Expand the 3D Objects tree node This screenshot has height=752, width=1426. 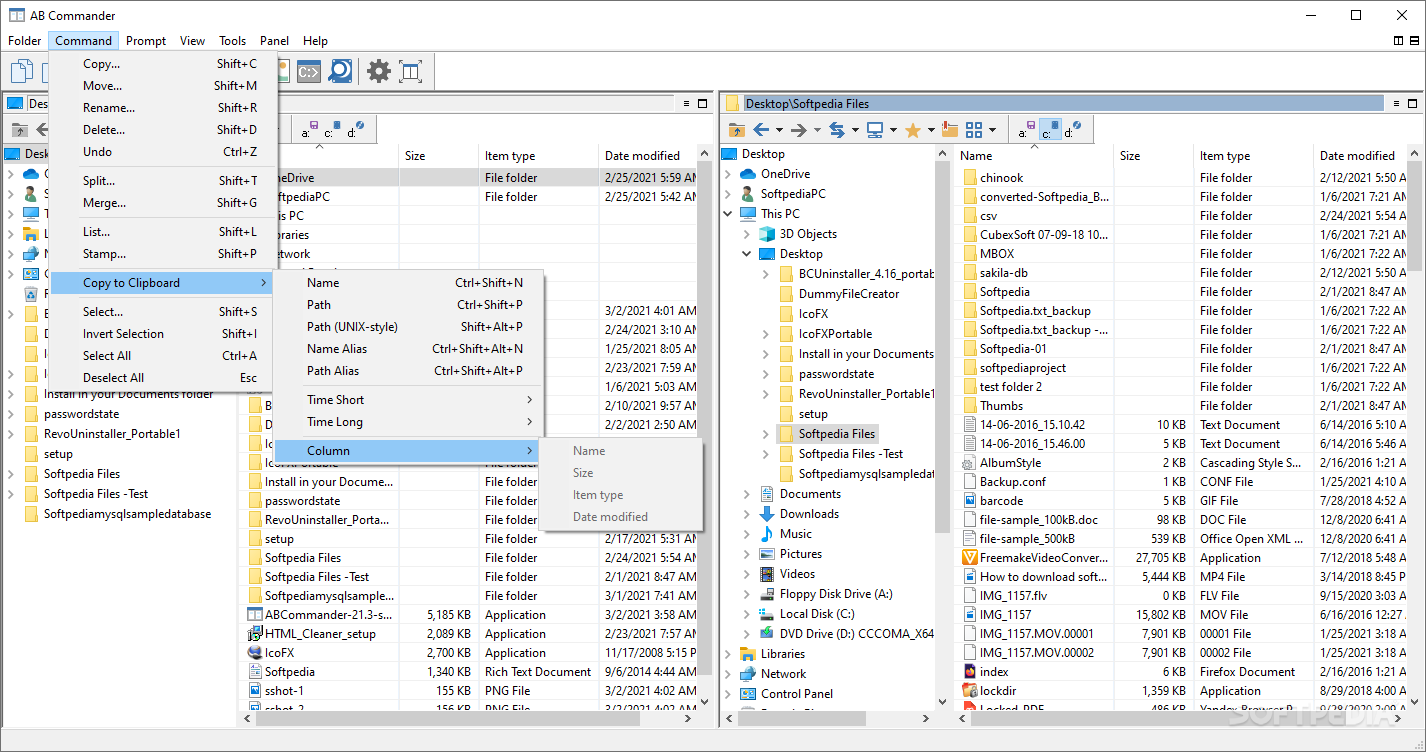747,234
